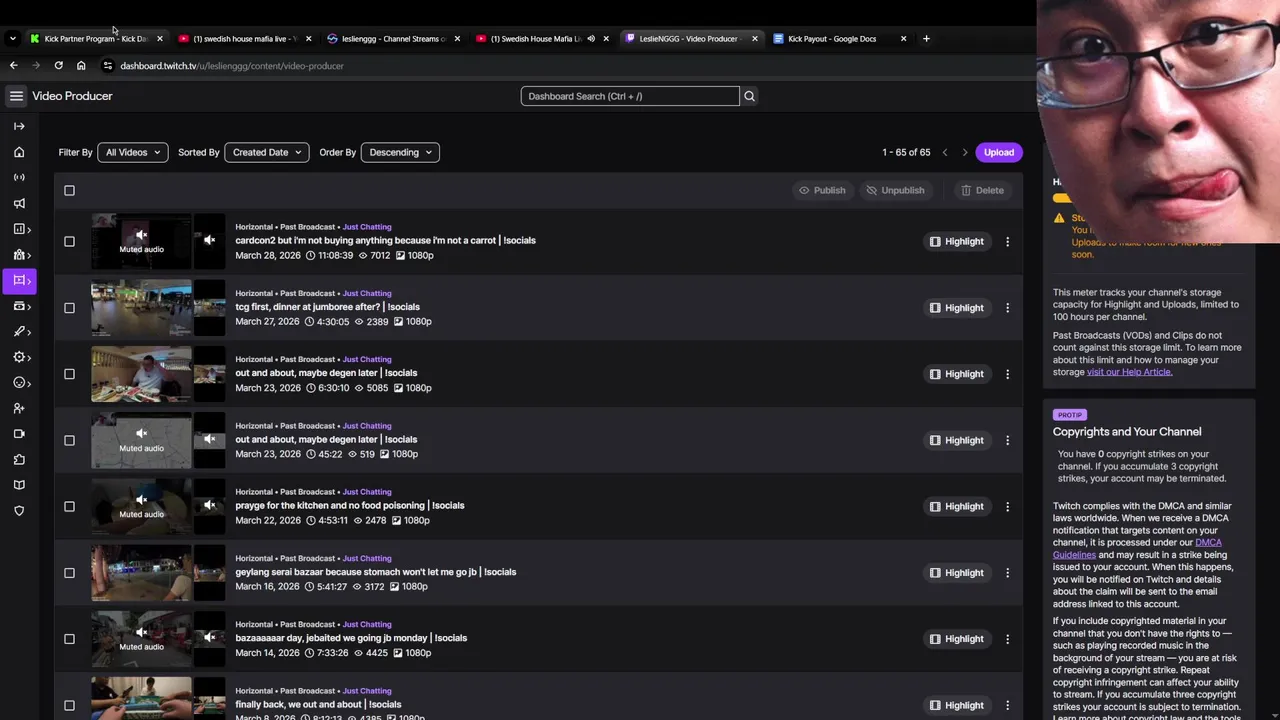
Task: Open the Streaming Tools camera icon
Action: [19, 434]
